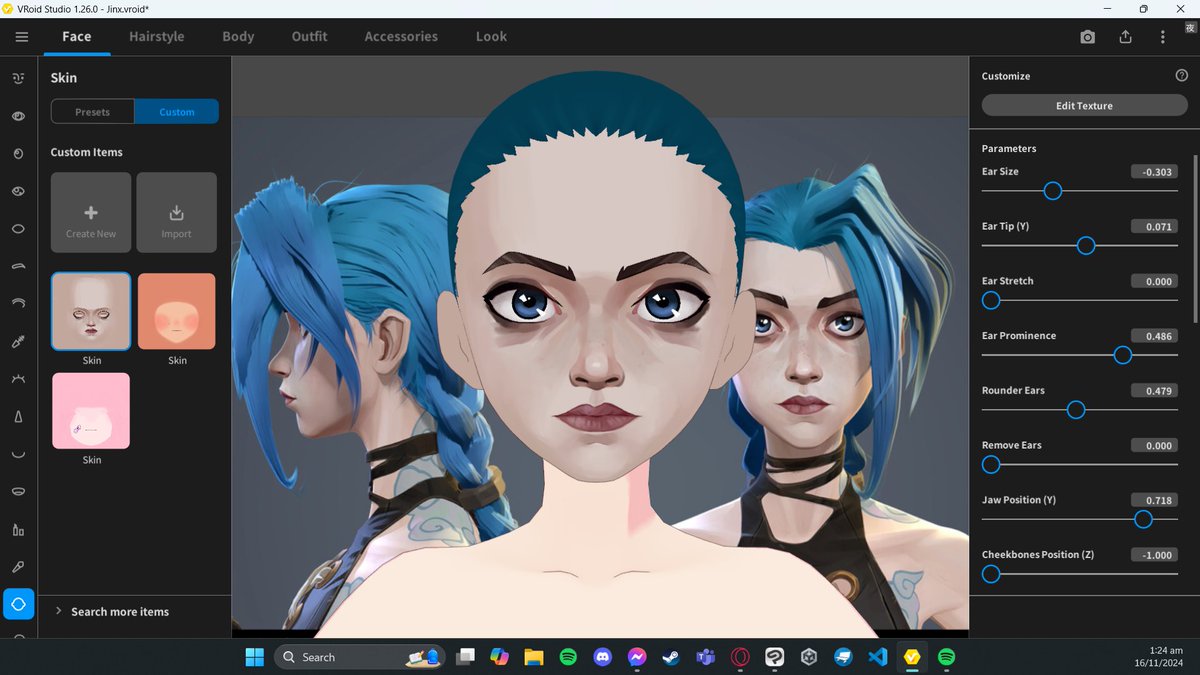Image resolution: width=1200 pixels, height=675 pixels.
Task: Open Microsoft Teams from the taskbar
Action: point(705,657)
